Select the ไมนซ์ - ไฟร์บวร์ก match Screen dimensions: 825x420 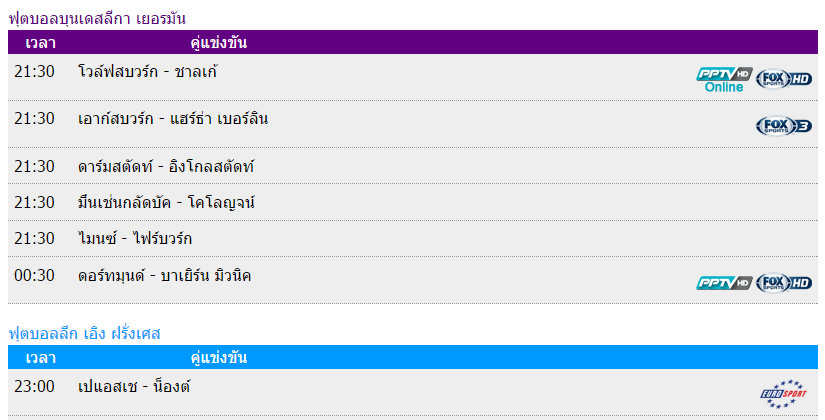pos(135,238)
